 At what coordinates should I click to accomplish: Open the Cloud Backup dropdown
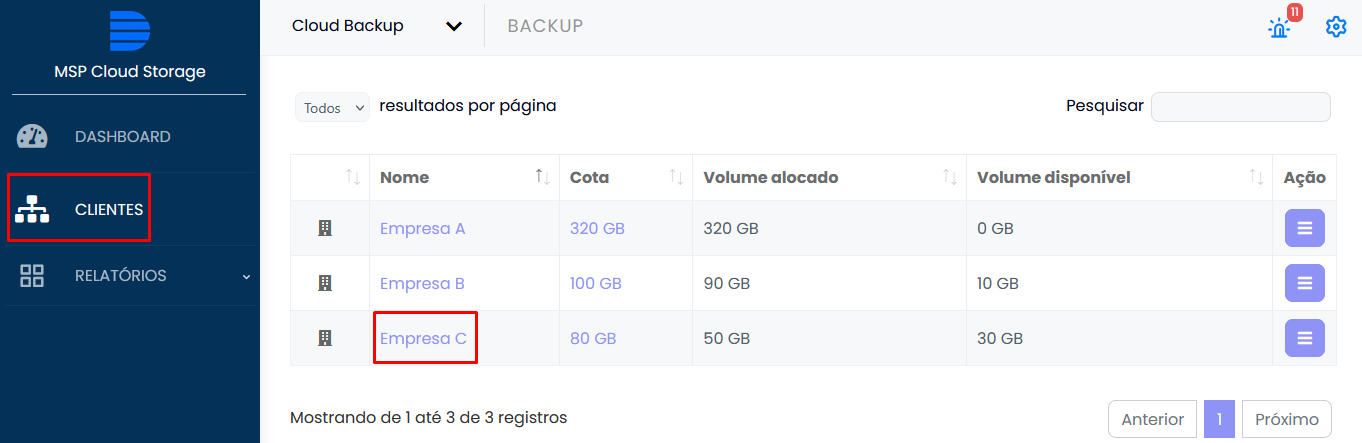tap(377, 26)
